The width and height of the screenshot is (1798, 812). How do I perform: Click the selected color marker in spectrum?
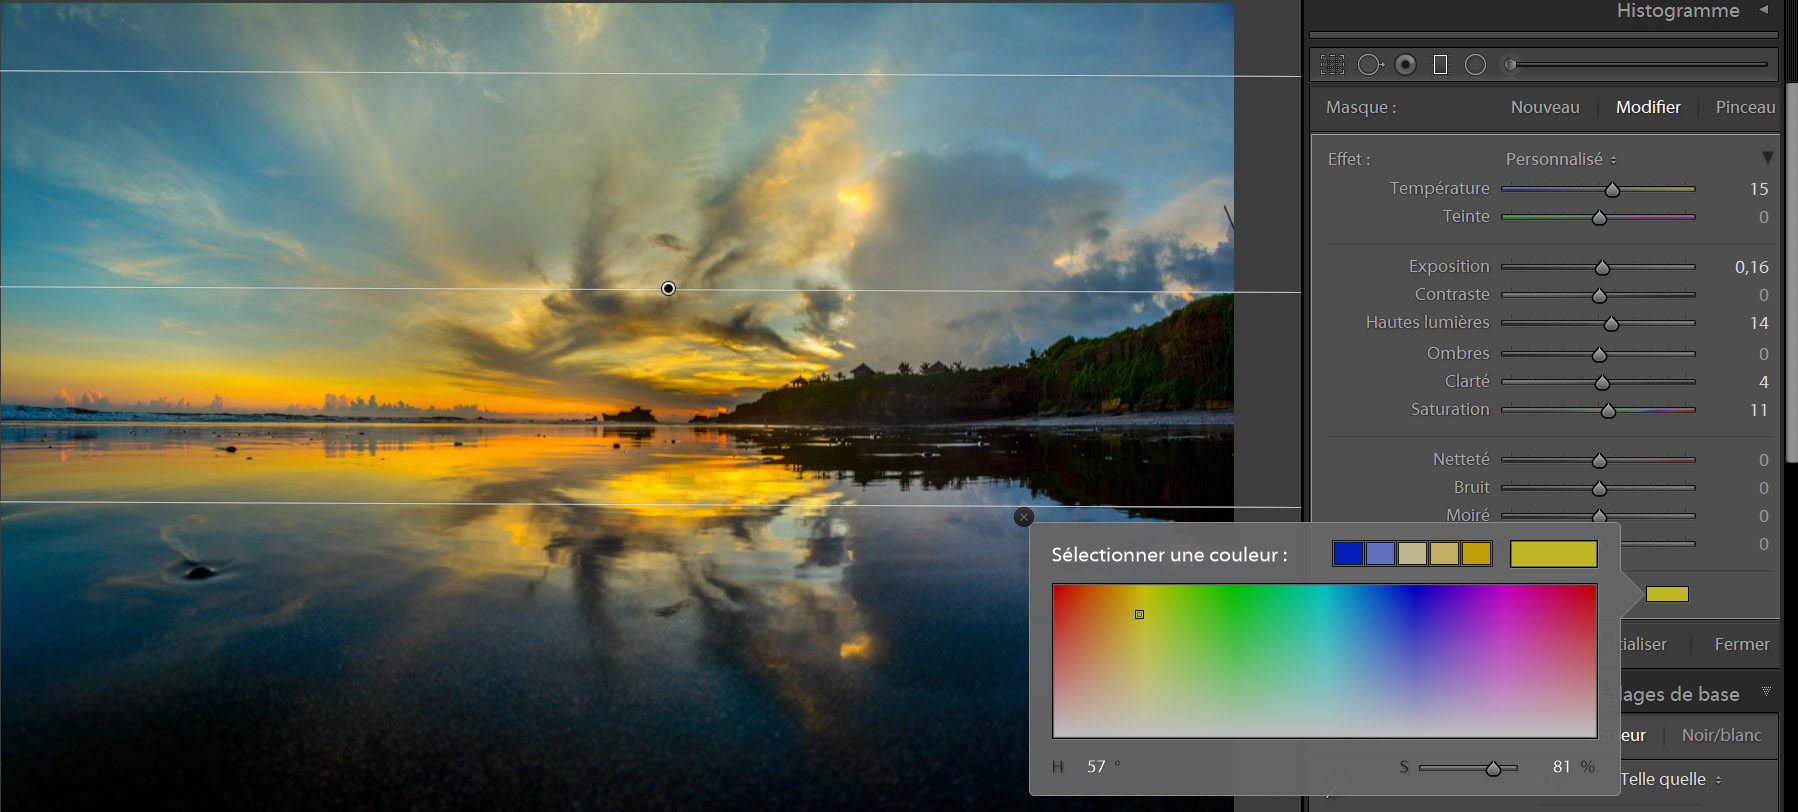pos(1139,614)
